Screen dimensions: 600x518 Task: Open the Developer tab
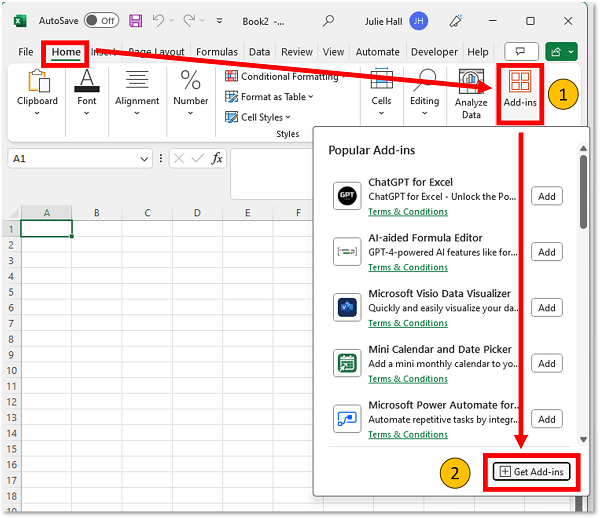click(x=434, y=52)
